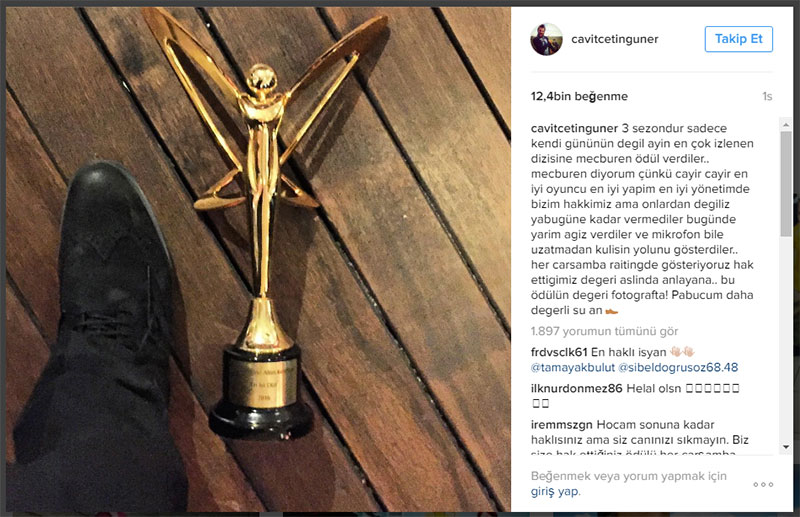Open cavitcetinguner username in header
This screenshot has height=517, width=800.
[615, 39]
